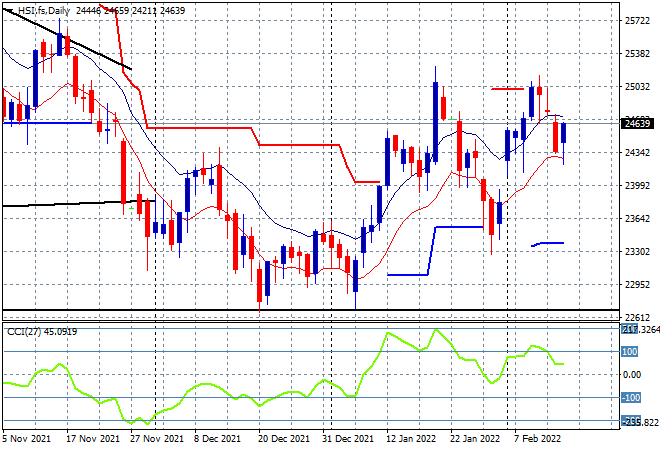Click the small triangle beside HSI.fs title
Screen dimensions: 660x450
(10, 11)
